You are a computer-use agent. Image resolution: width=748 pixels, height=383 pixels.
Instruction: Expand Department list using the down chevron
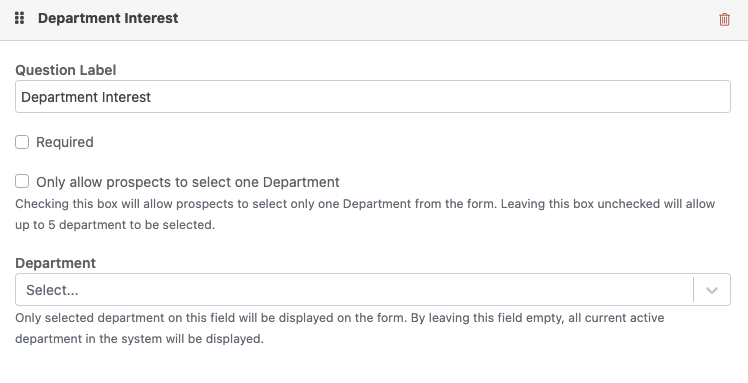pos(712,290)
